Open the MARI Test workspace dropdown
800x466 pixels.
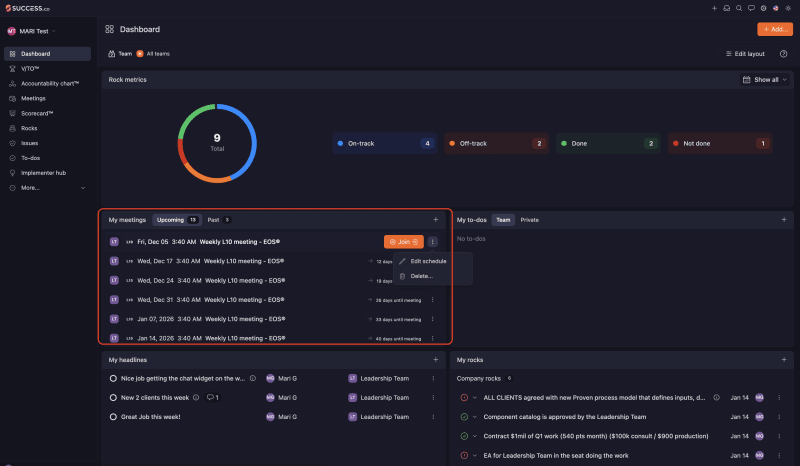click(32, 31)
